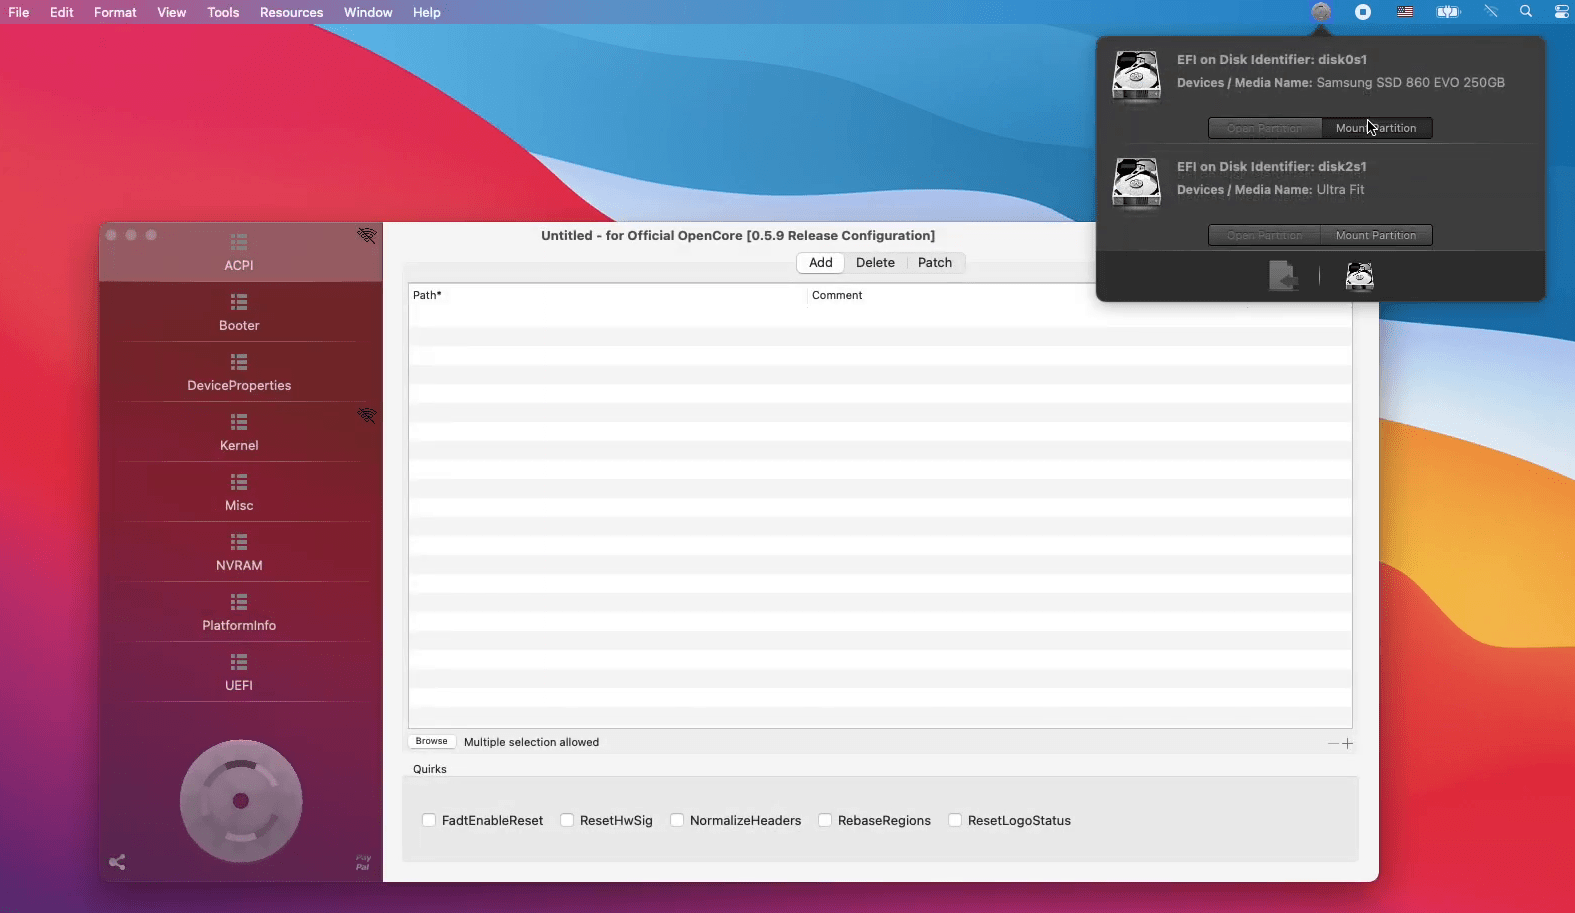Click the 'Multiple selection allowed' text
This screenshot has width=1575, height=913.
531,742
